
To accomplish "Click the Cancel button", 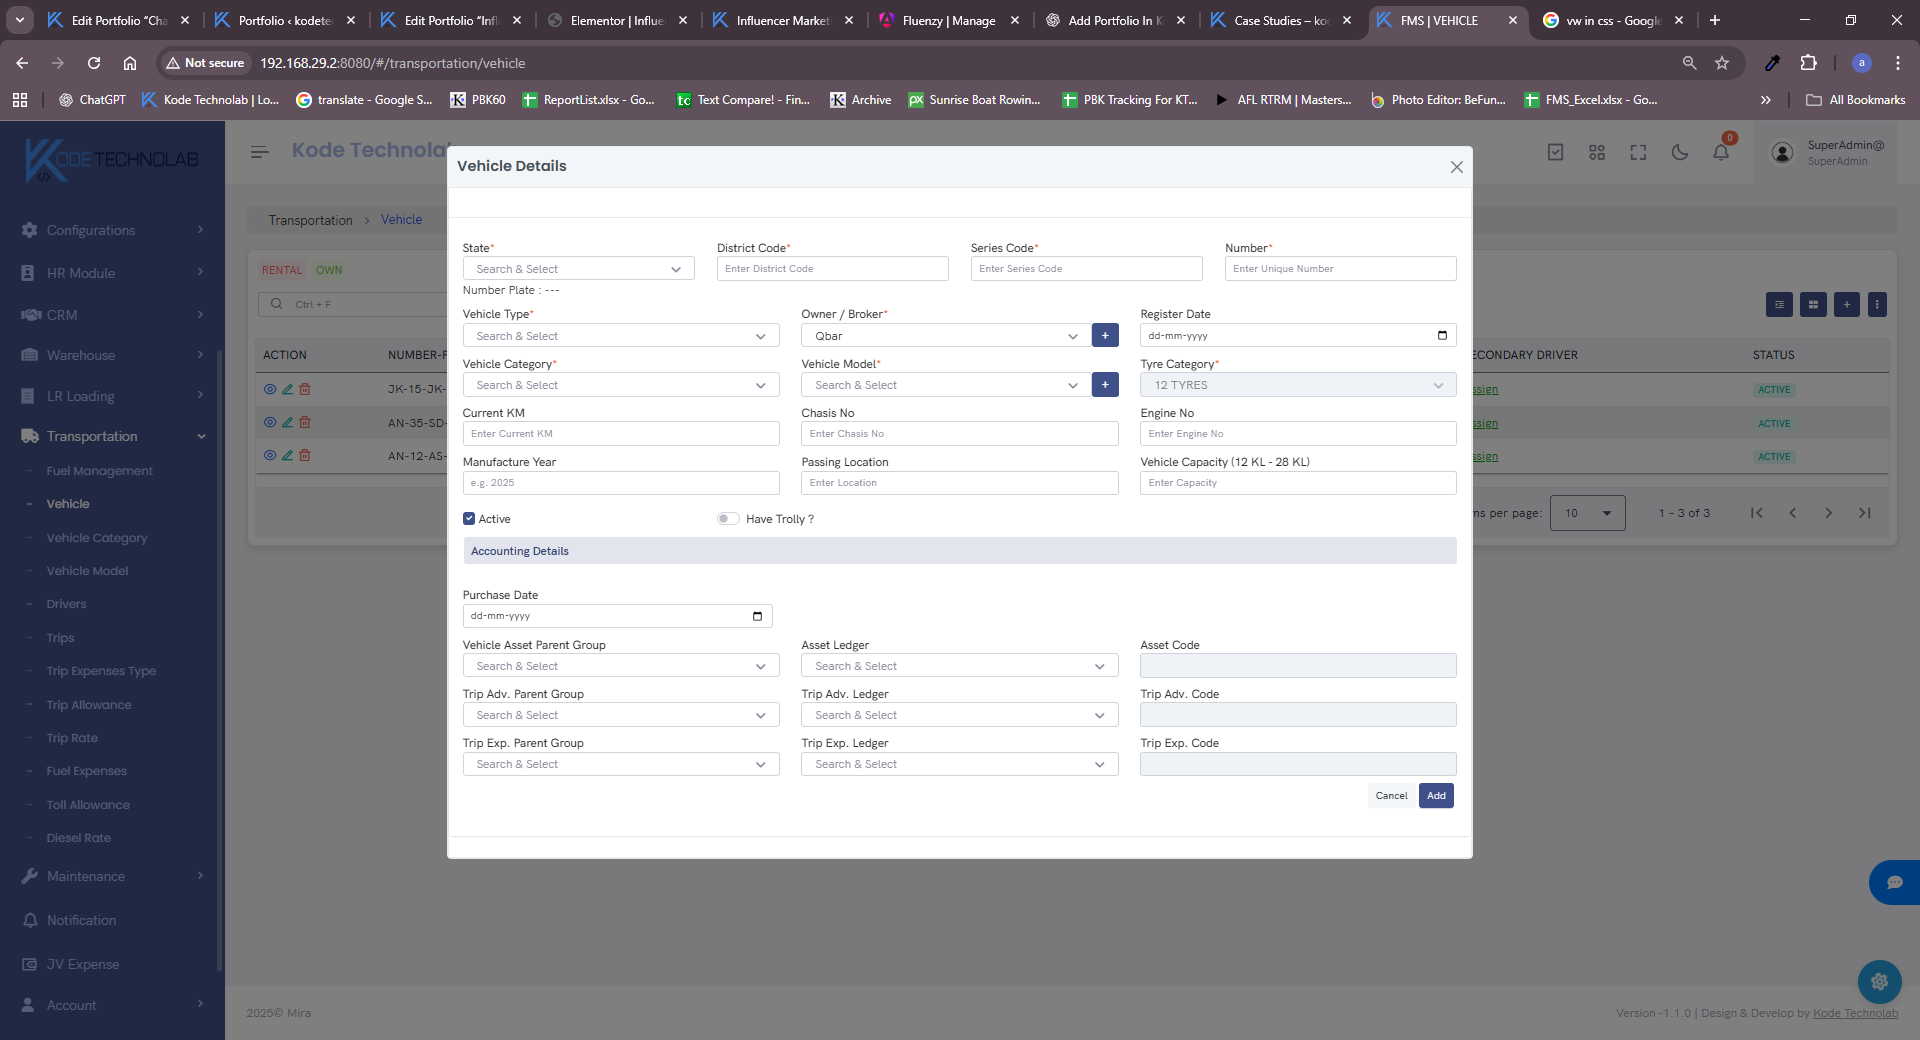I will click(1391, 796).
